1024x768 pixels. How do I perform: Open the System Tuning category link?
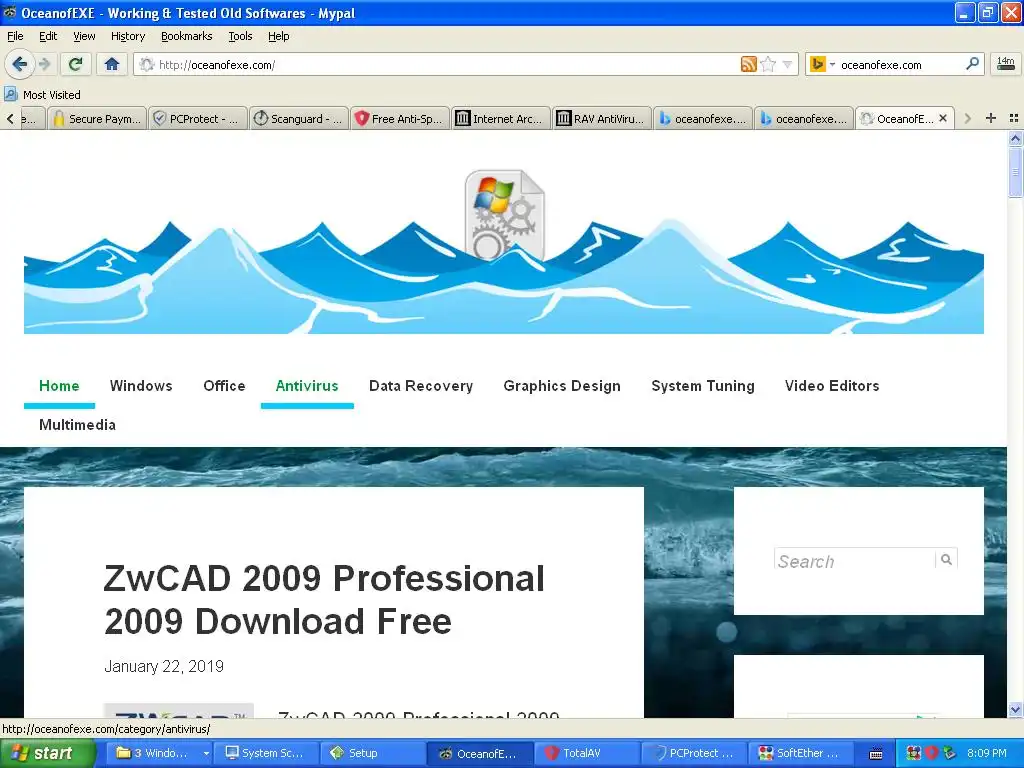(x=703, y=386)
